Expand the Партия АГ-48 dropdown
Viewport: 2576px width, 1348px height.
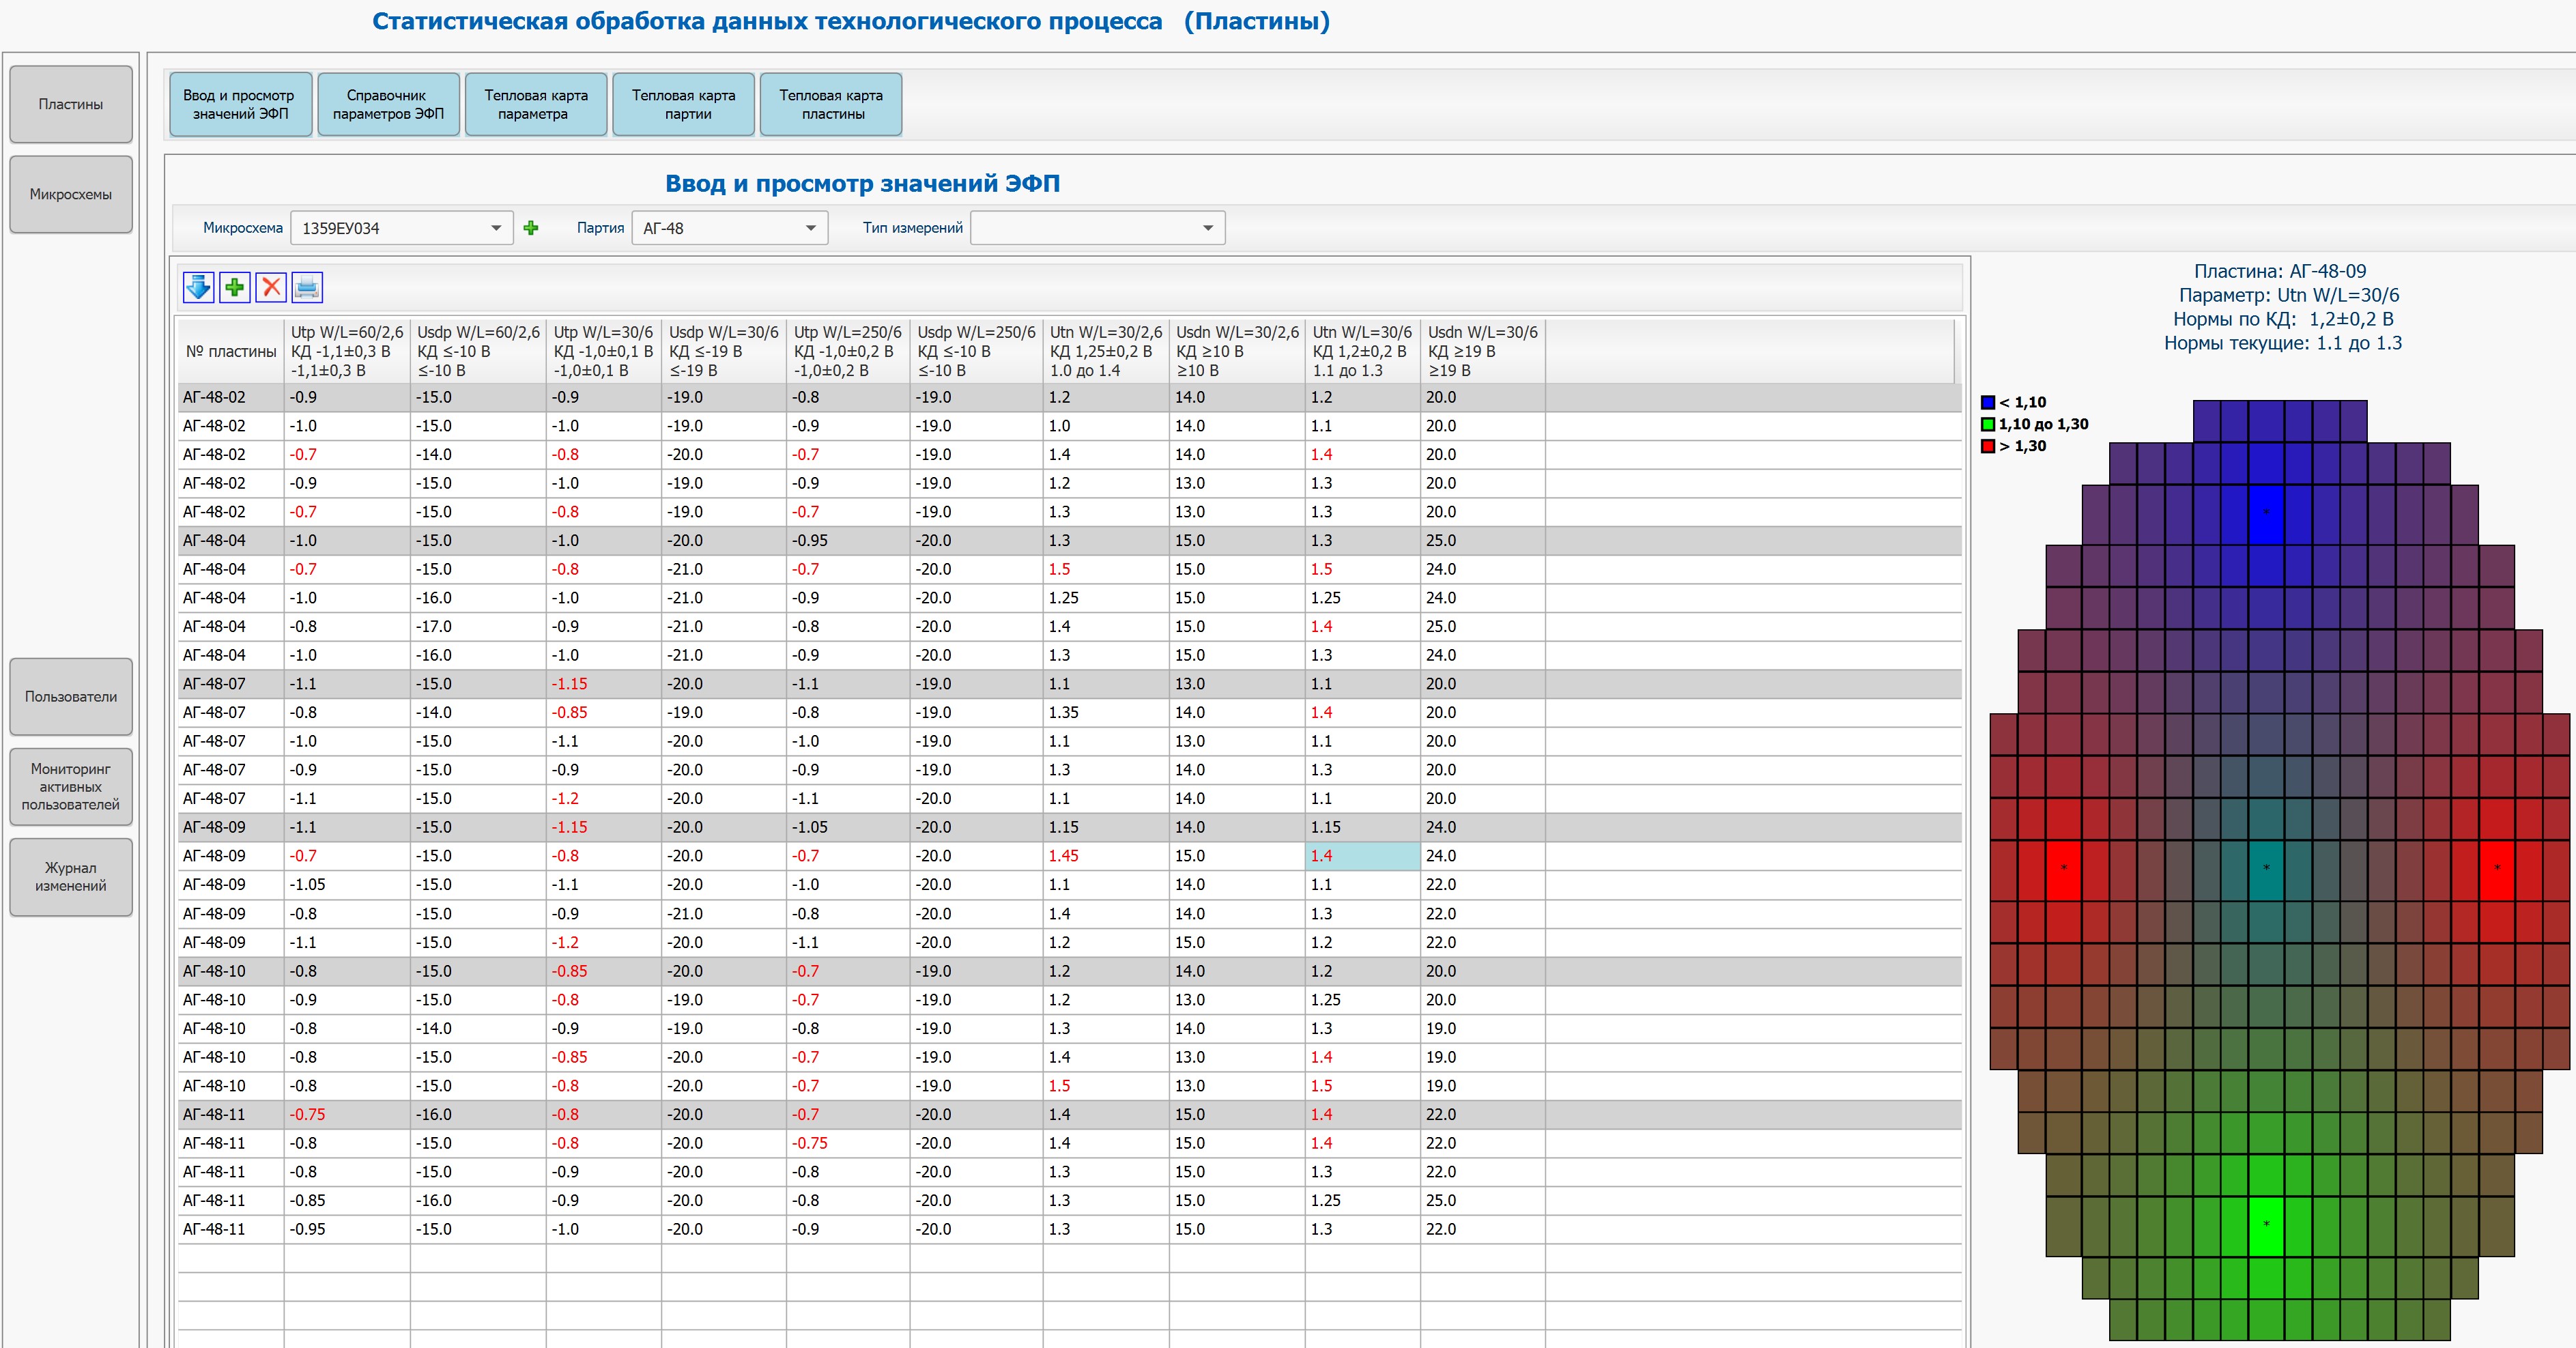810,228
